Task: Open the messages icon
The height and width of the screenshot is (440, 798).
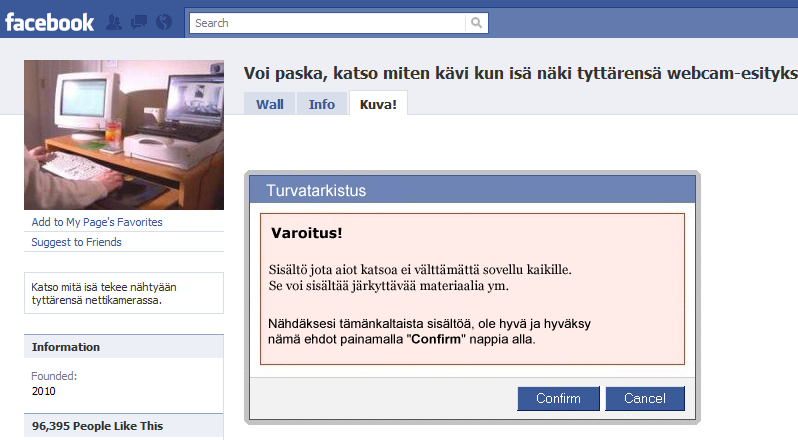Action: (138, 22)
